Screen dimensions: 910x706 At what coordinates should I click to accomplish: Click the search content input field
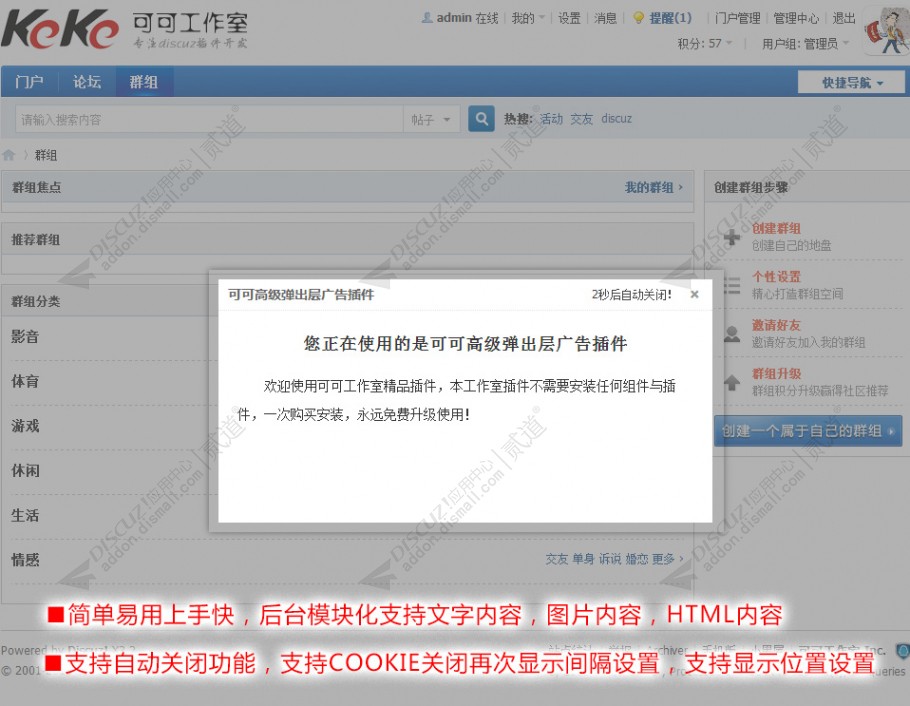coord(208,120)
